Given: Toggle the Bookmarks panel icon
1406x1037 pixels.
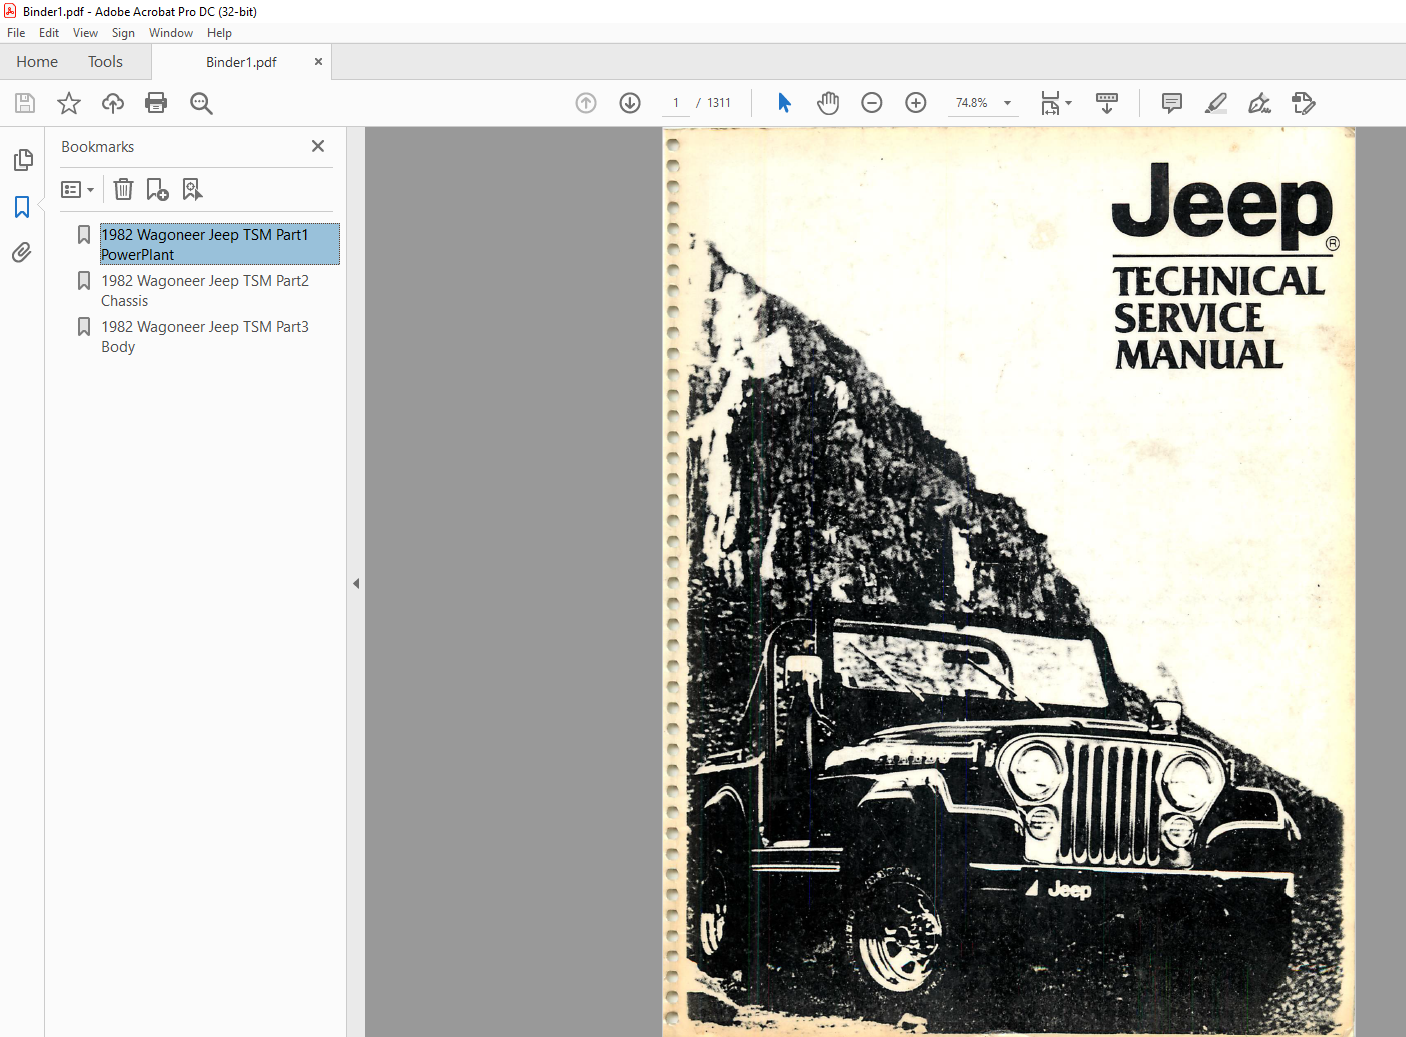Looking at the screenshot, I should (x=22, y=207).
